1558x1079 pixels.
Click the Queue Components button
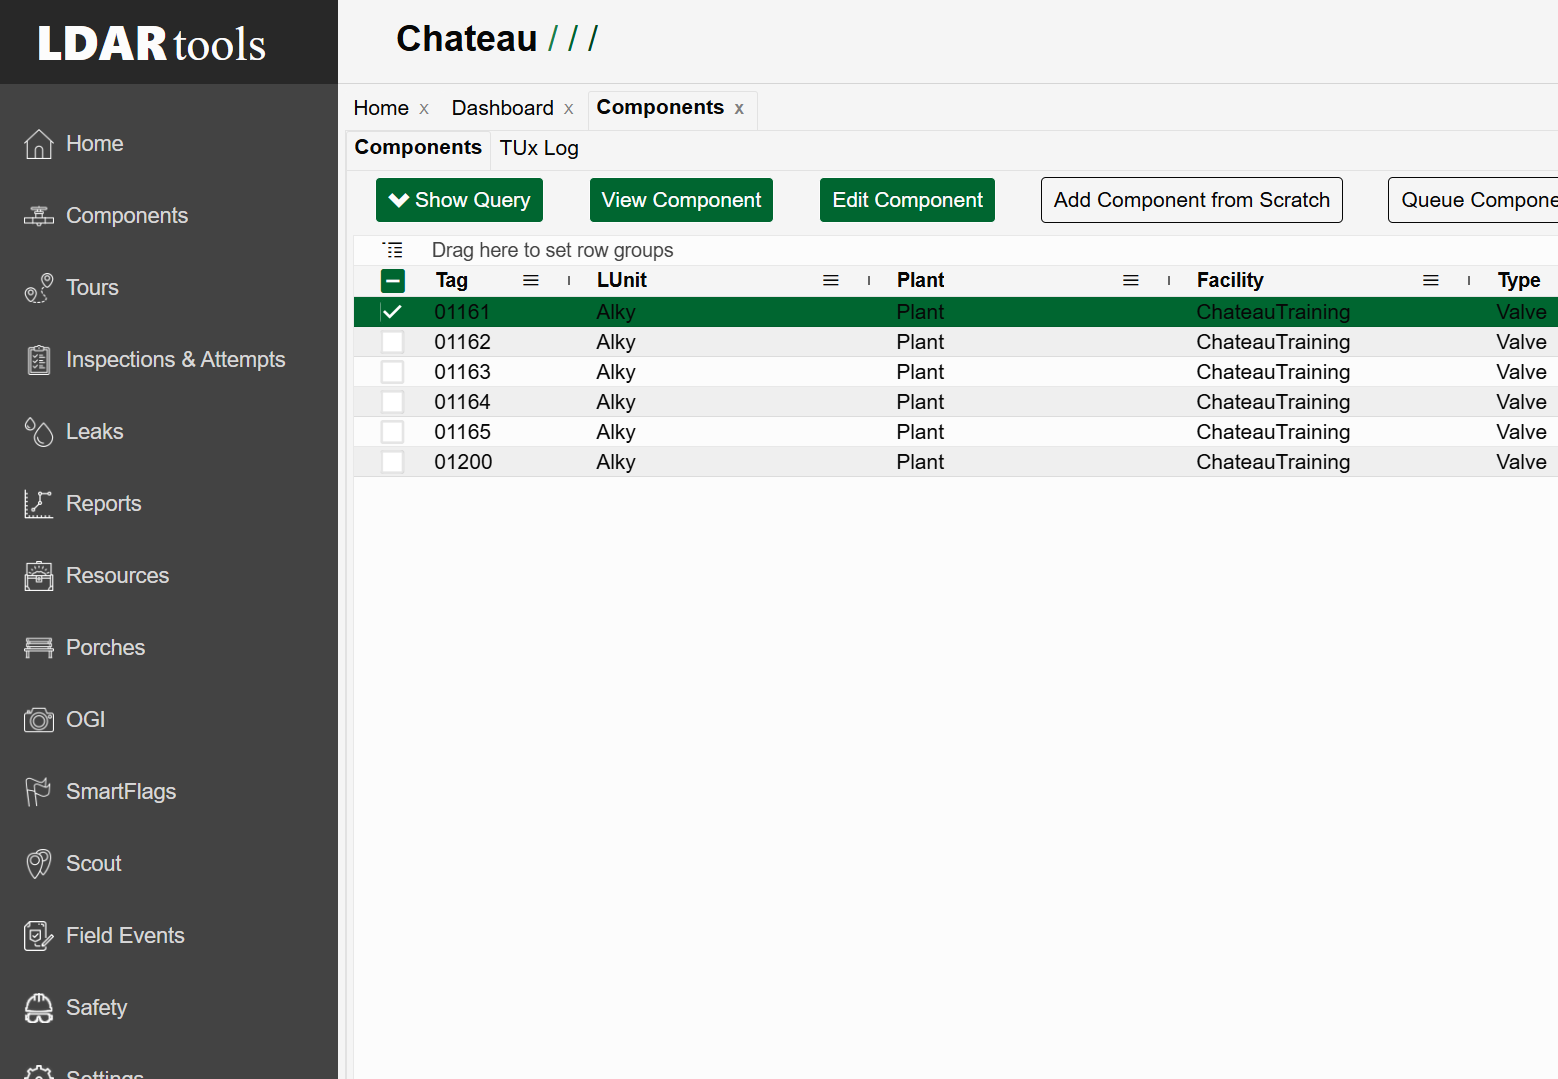[x=1474, y=200]
